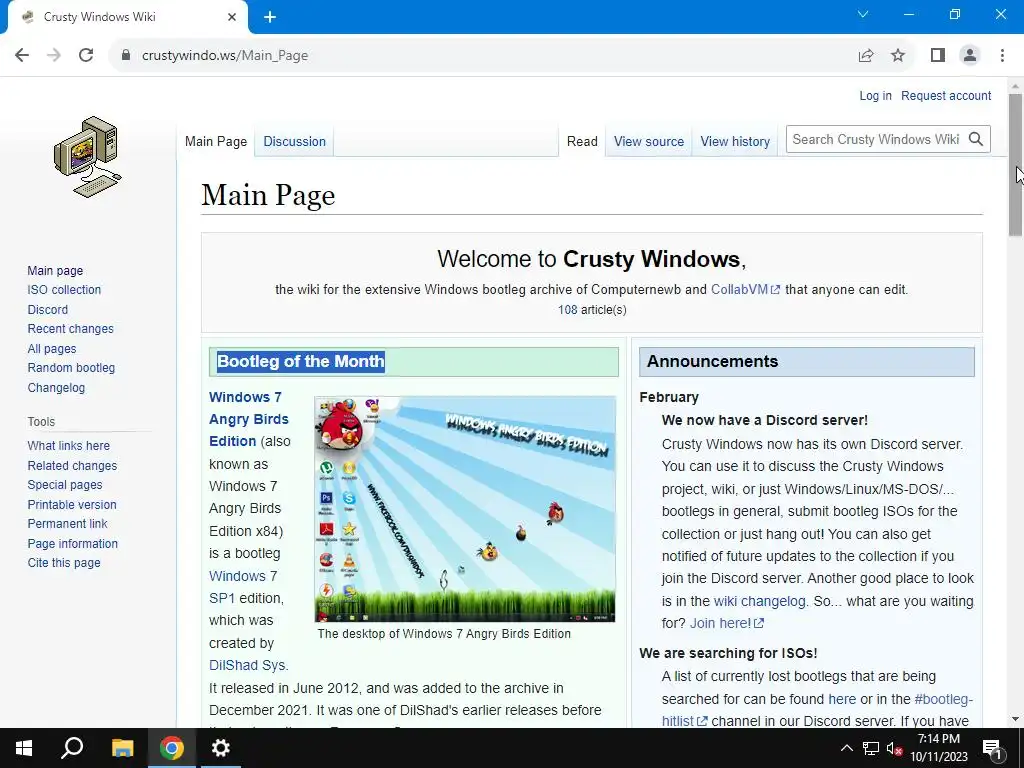This screenshot has width=1024, height=768.
Task: Show hidden tray icons chevron
Action: pyautogui.click(x=846, y=748)
